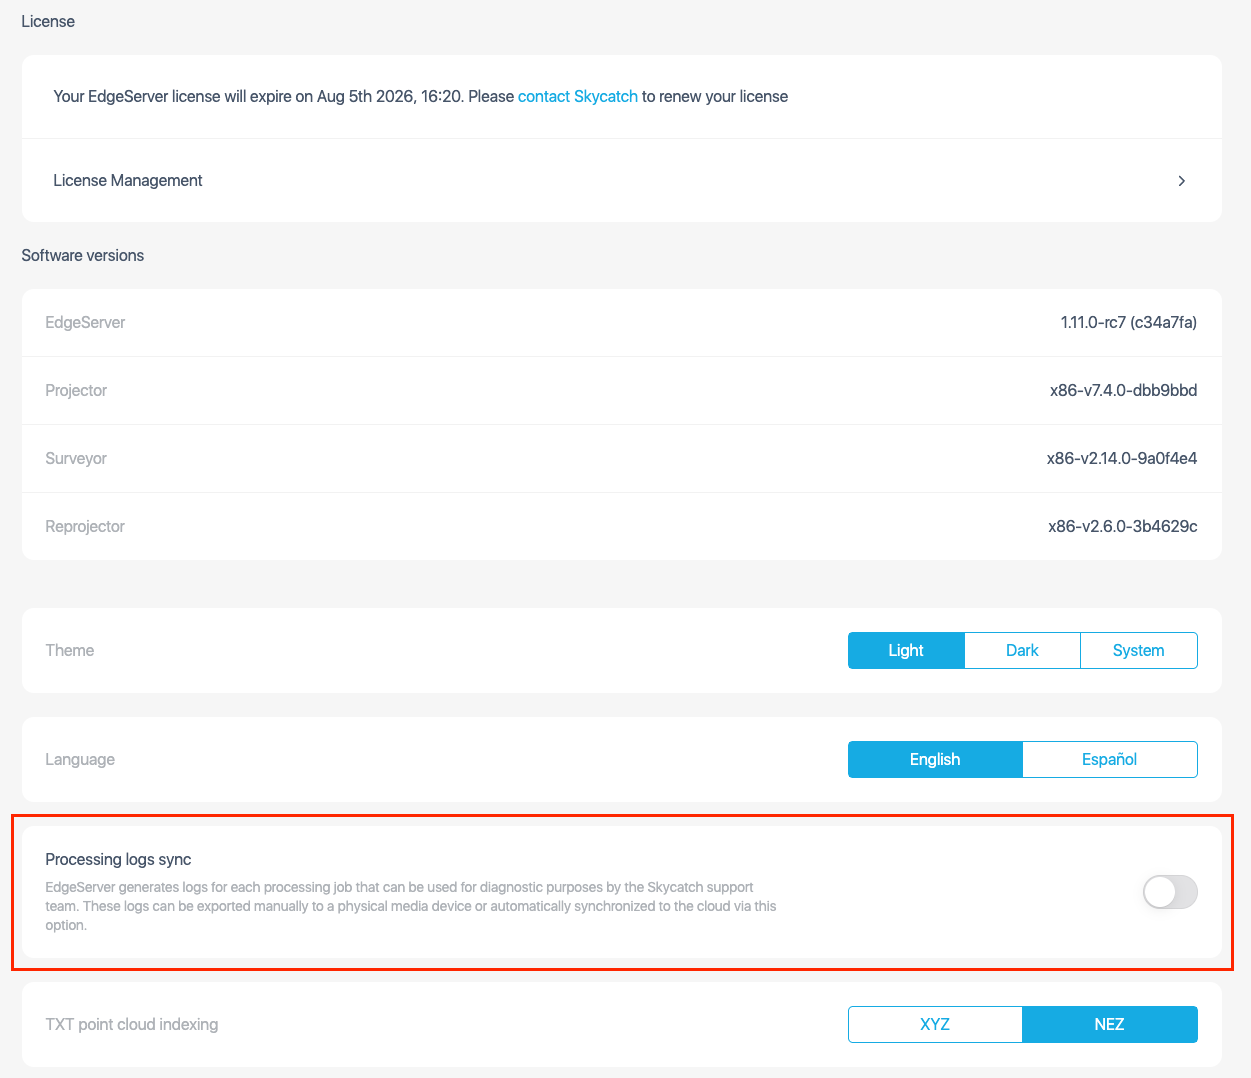Click the Surveyor version x86-v2.14.0-9a0f4e4

(x=1121, y=458)
